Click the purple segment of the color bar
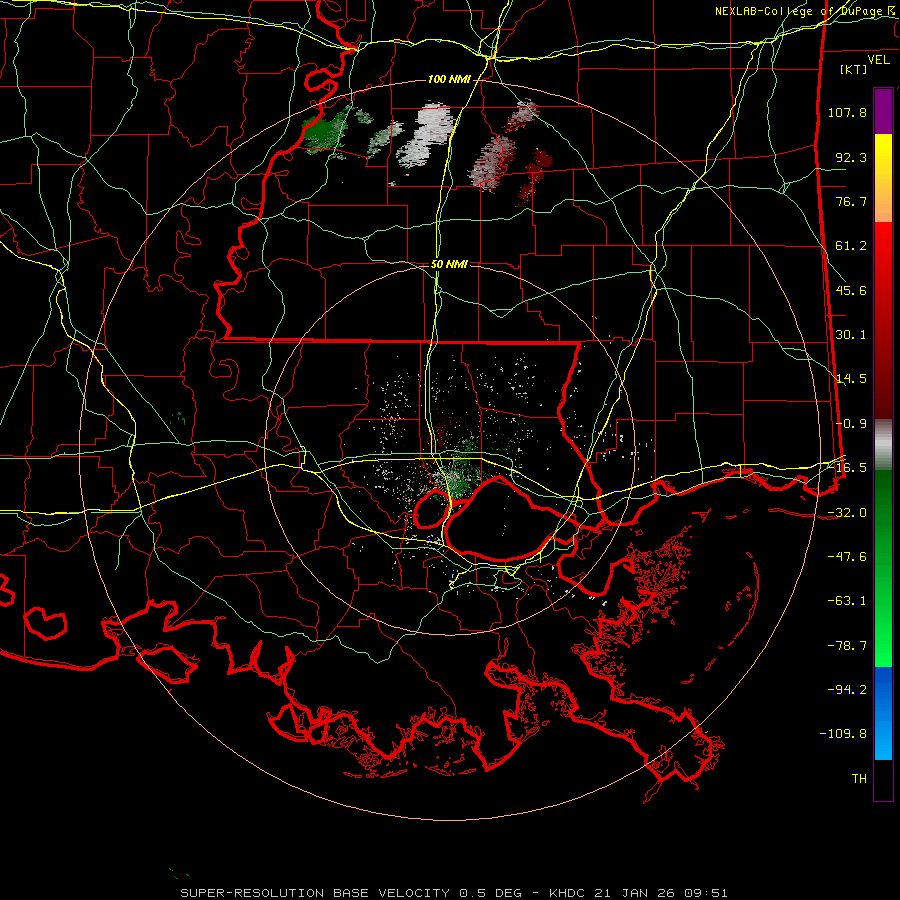 883,111
